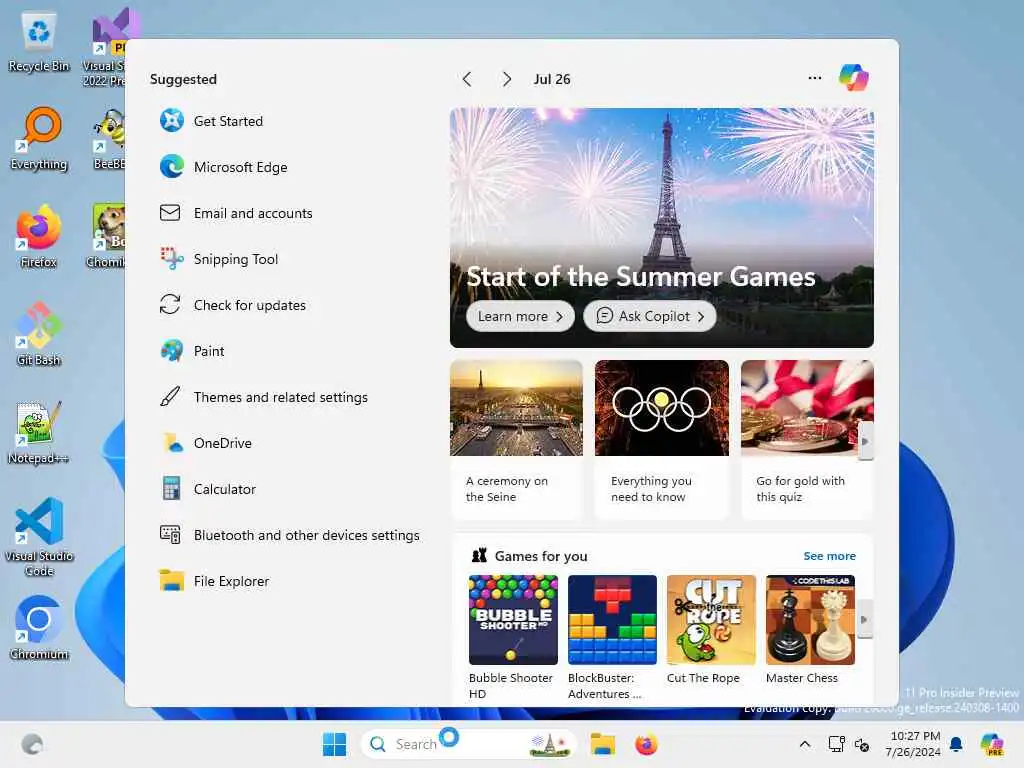Open Master Chess game
The image size is (1024, 768).
(810, 630)
